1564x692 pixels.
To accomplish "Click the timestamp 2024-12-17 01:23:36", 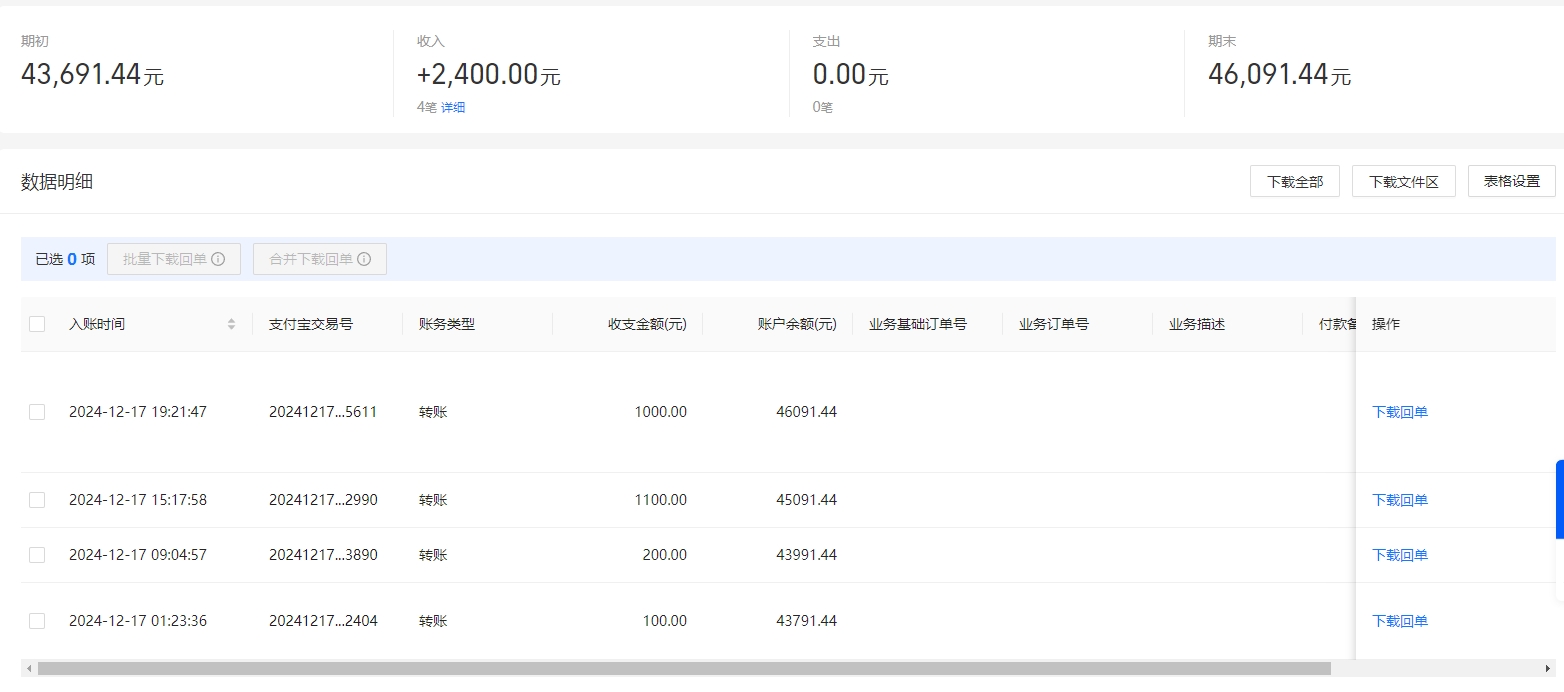I will coord(138,621).
